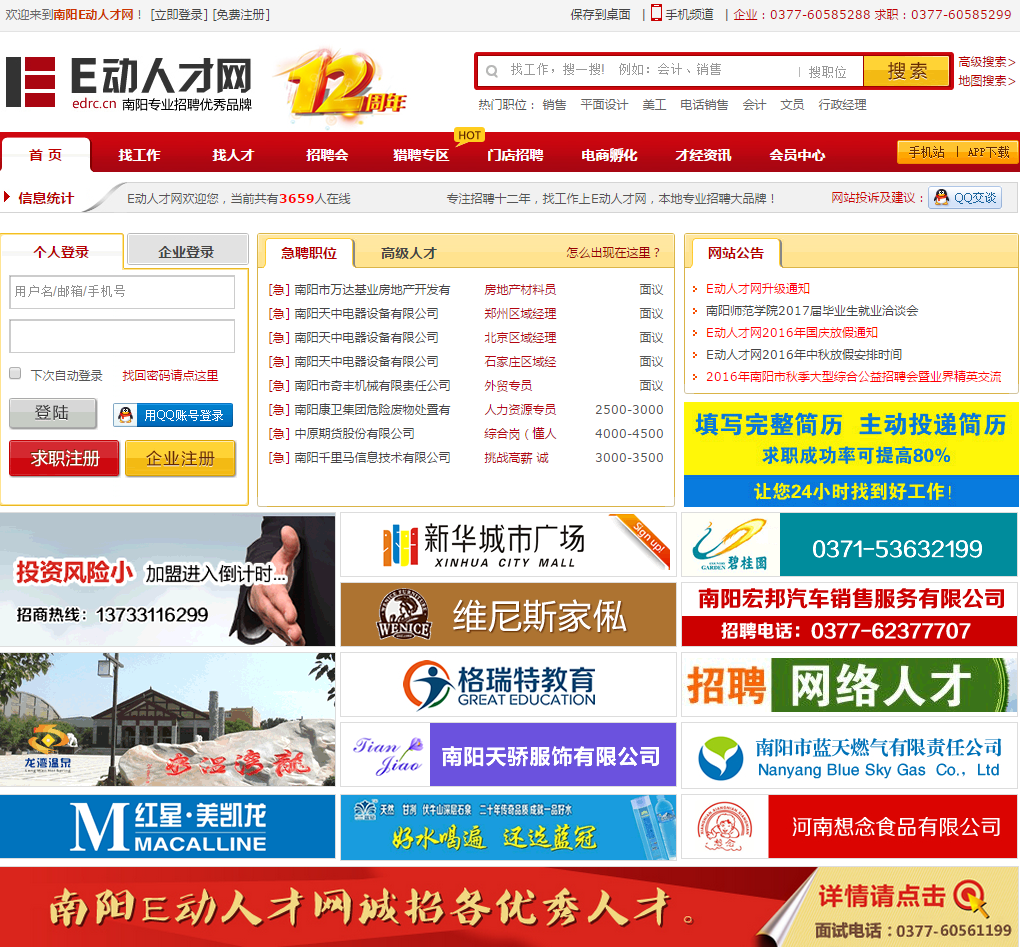The image size is (1020, 947).
Task: Open the 地图搜索 link
Action: pos(986,81)
